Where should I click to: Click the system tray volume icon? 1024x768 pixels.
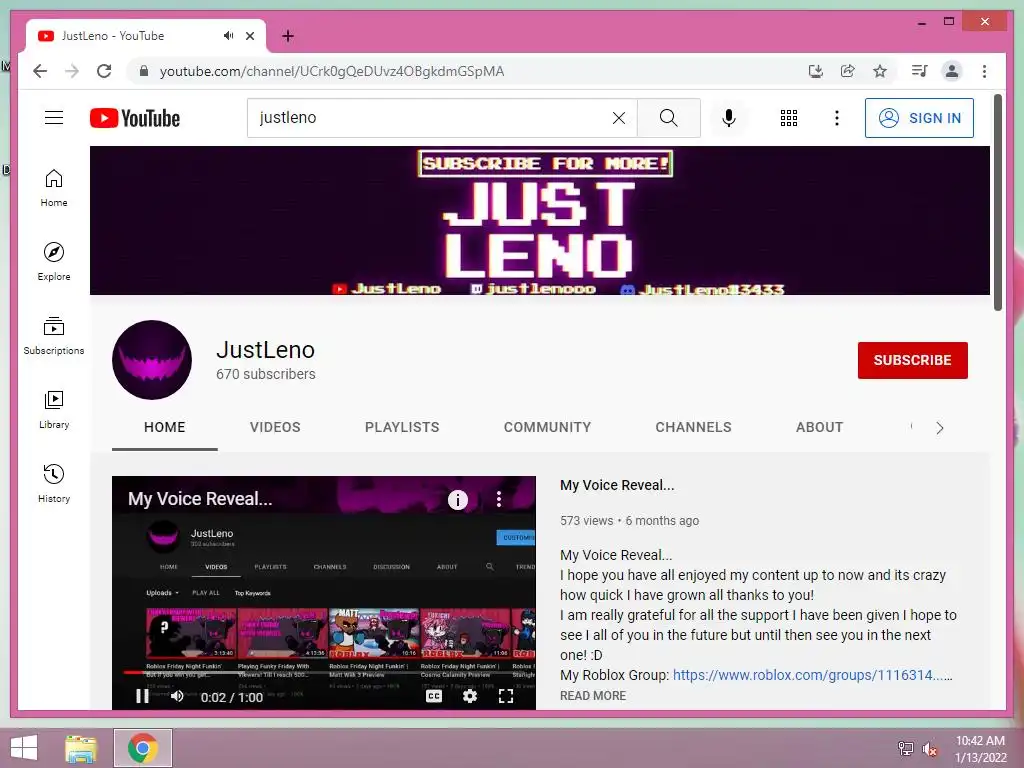pos(930,749)
